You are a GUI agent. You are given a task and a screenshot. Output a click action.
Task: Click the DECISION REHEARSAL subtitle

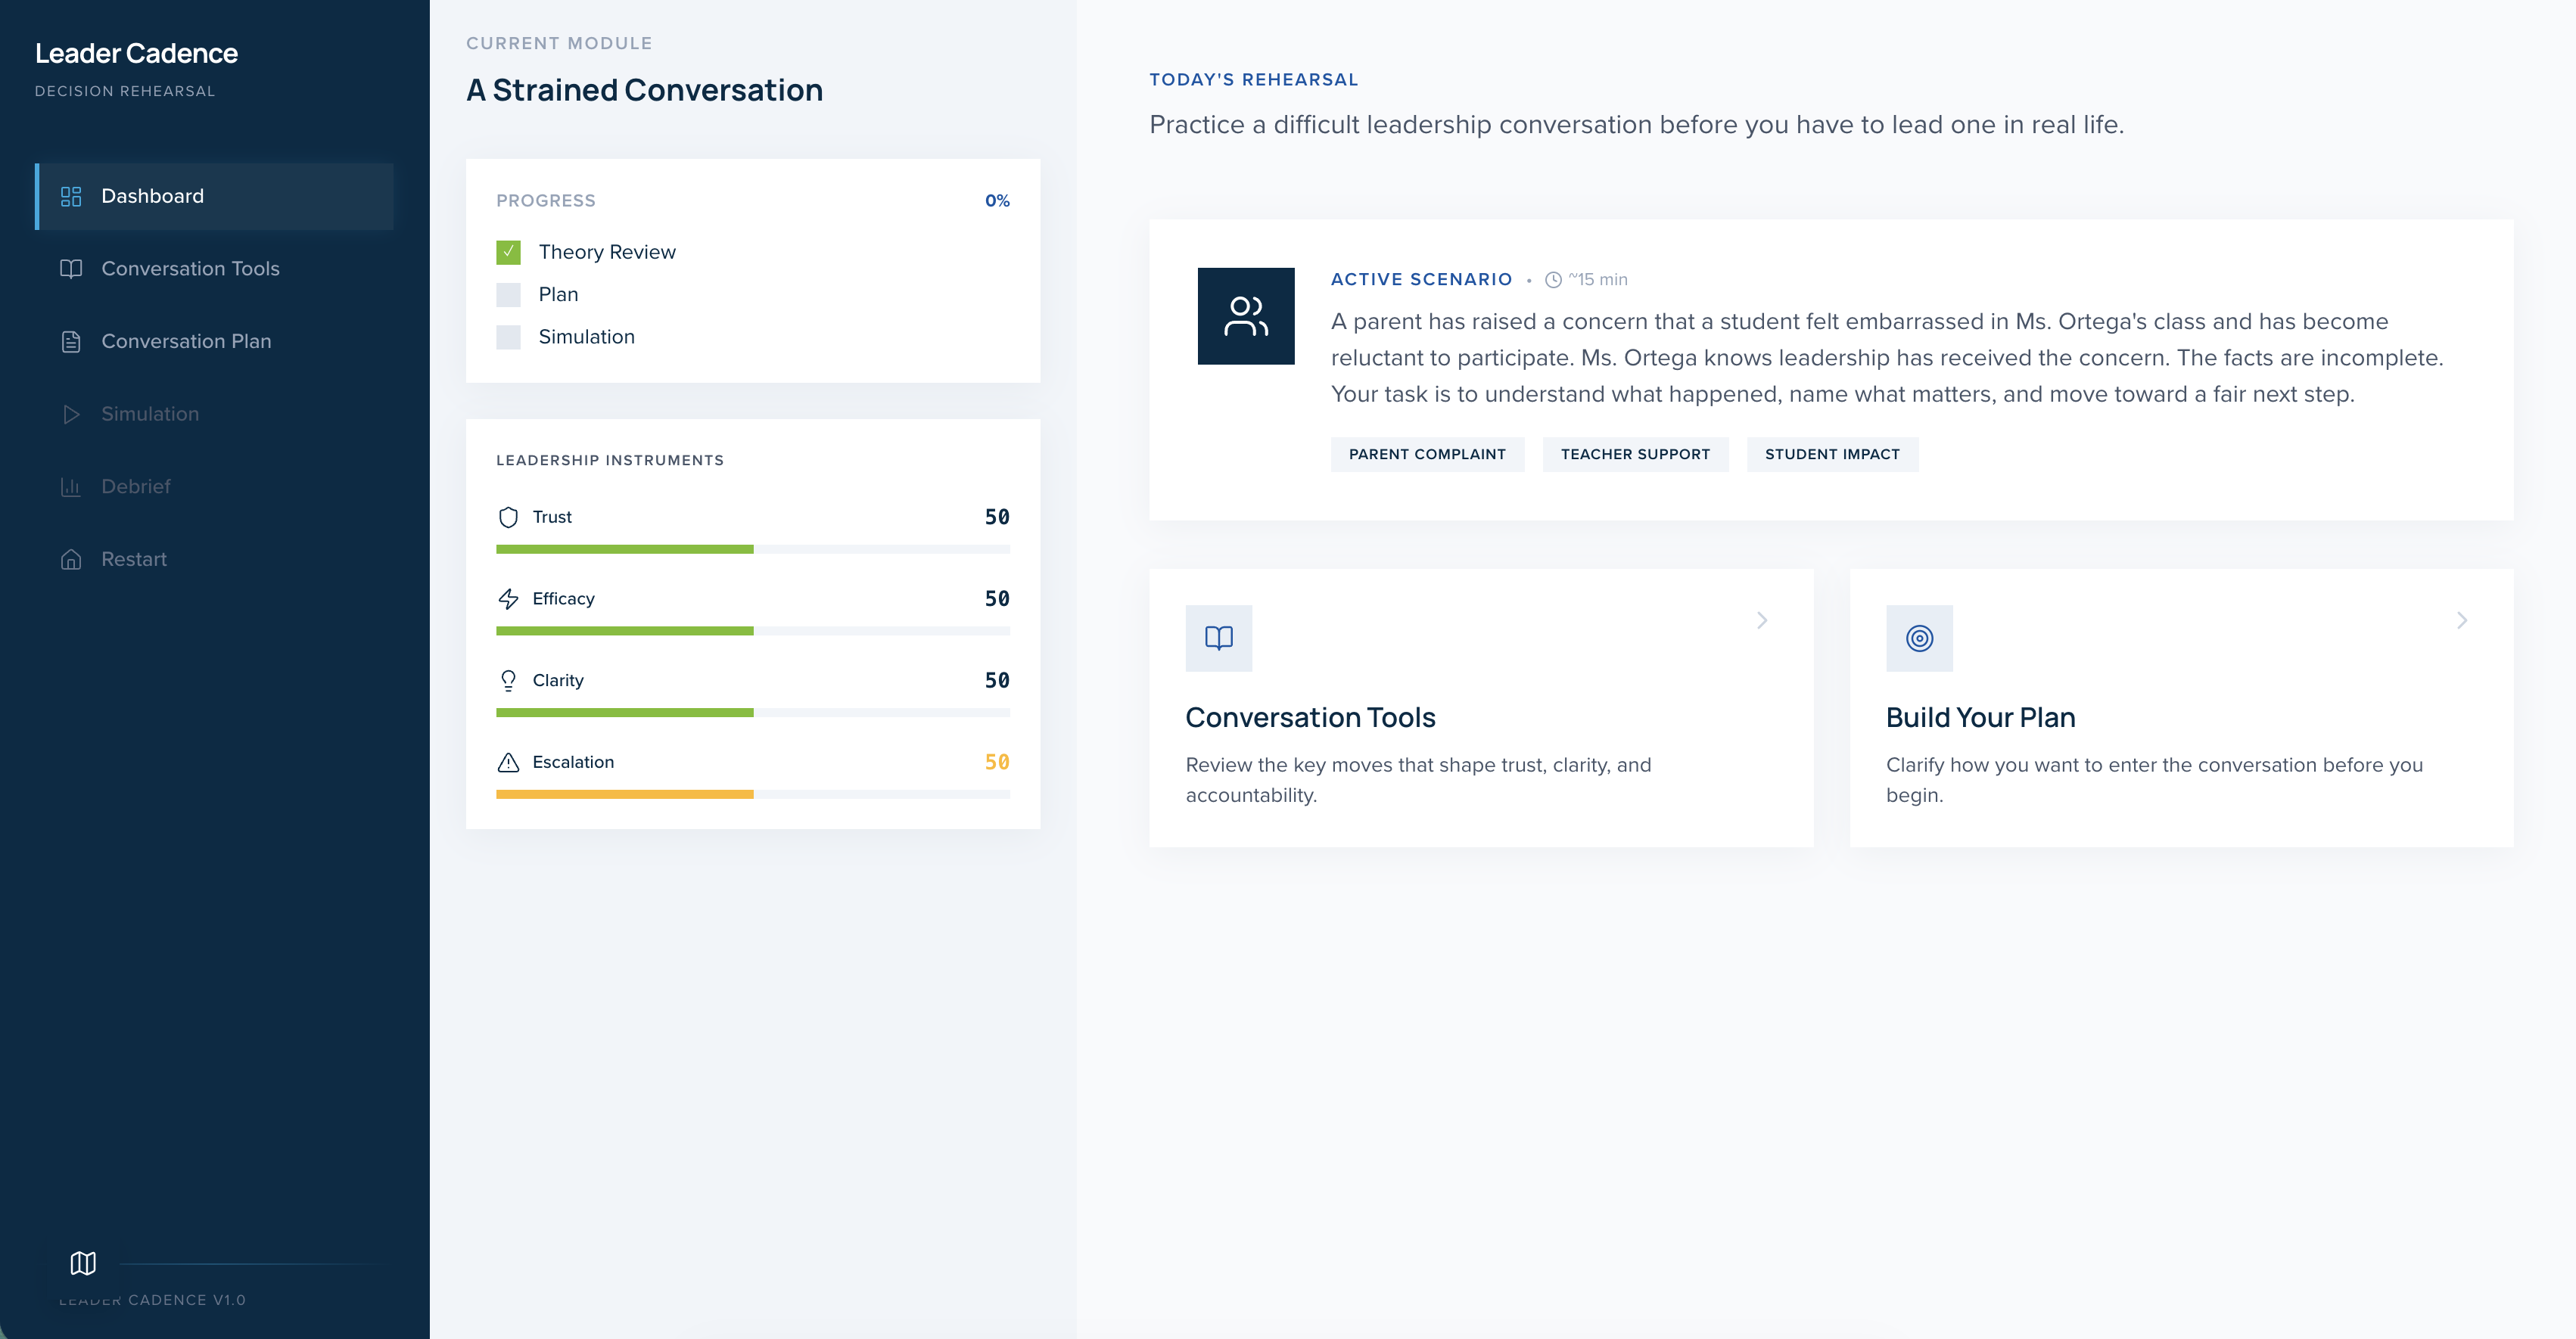125,91
